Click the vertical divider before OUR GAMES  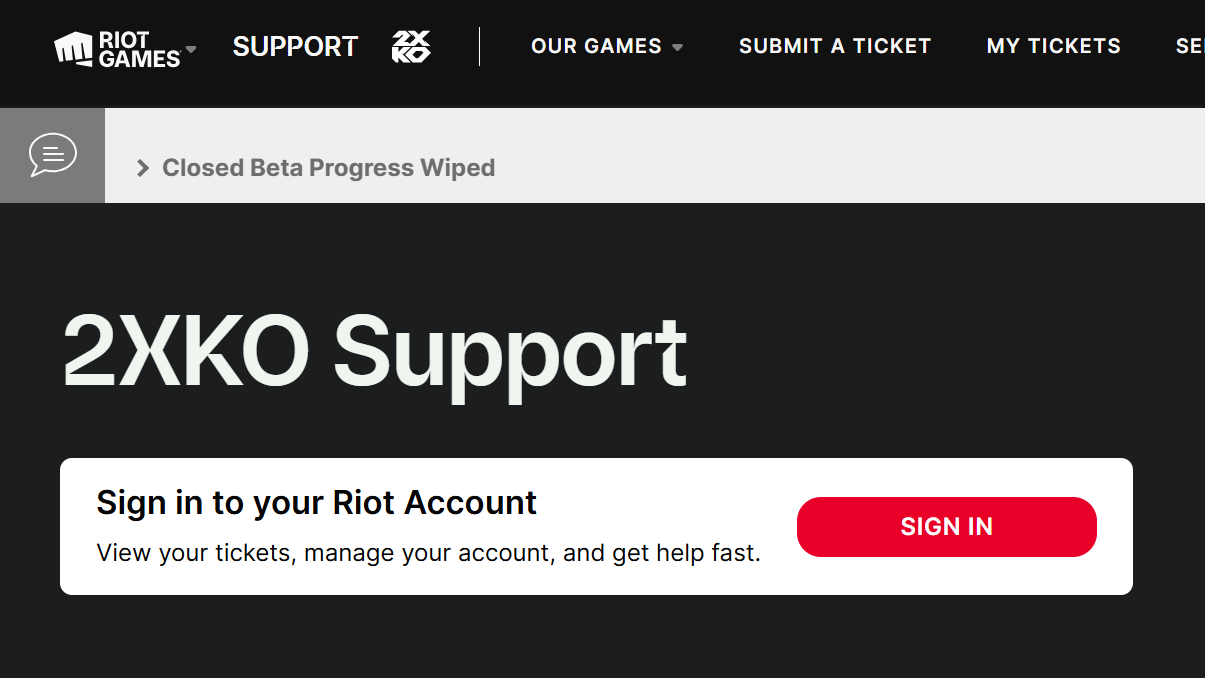point(479,47)
